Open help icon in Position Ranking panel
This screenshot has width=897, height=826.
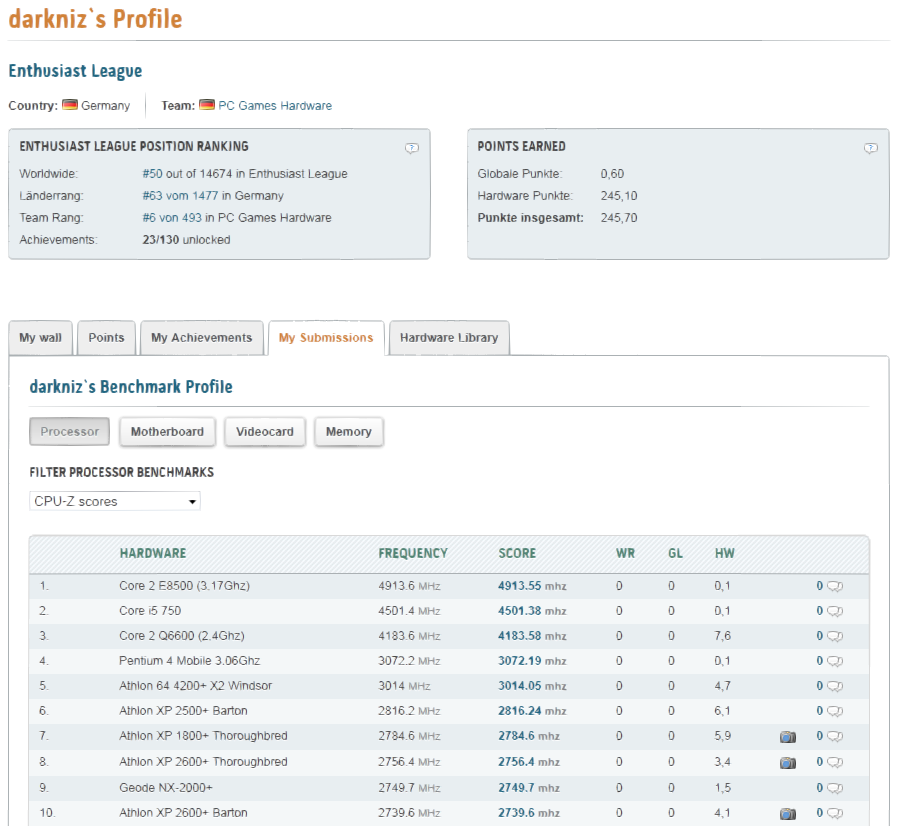(x=411, y=148)
